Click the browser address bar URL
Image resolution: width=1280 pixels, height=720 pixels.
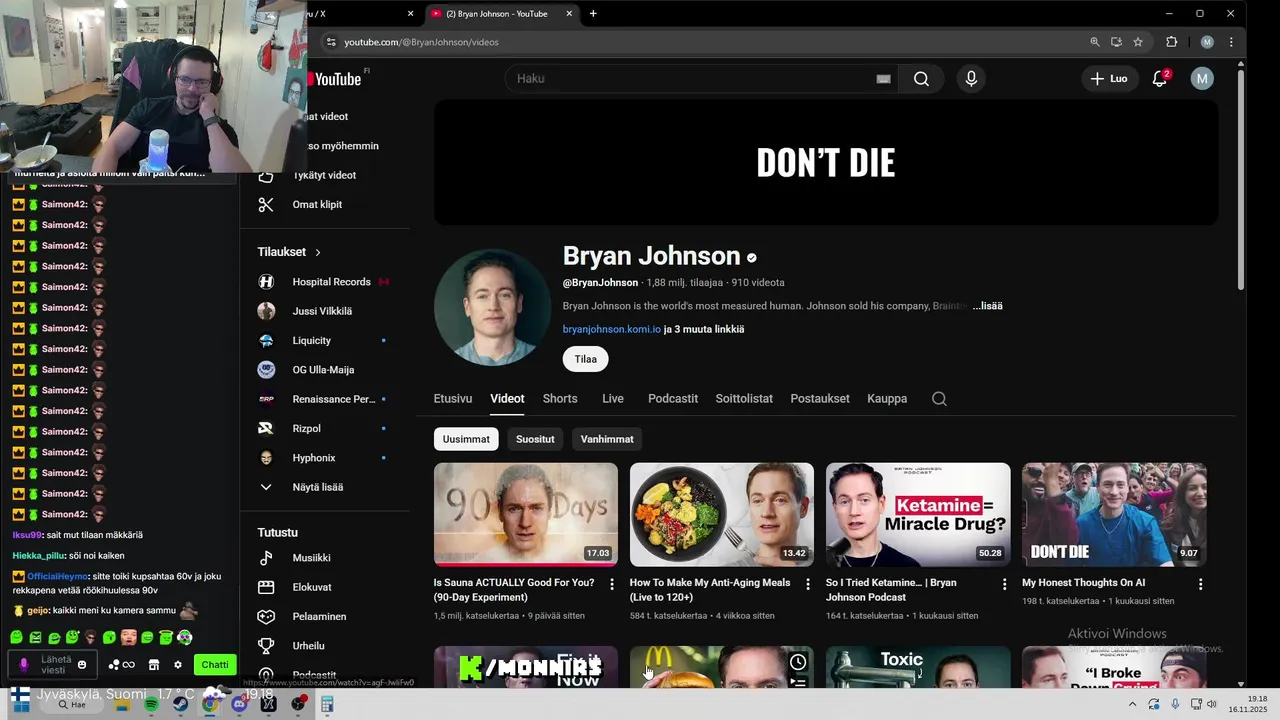pyautogui.click(x=421, y=42)
